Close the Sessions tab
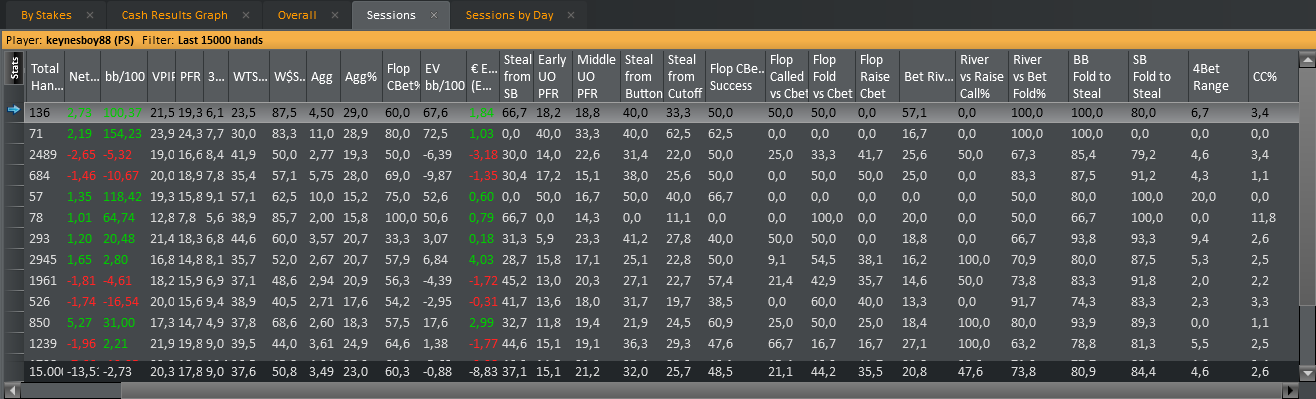 tap(433, 16)
